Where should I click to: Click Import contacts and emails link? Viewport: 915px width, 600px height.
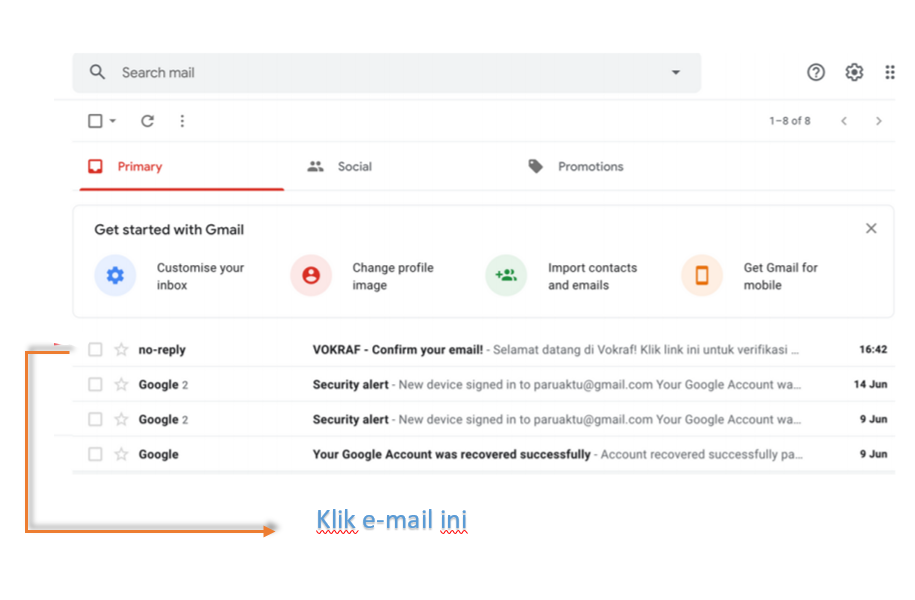[592, 276]
